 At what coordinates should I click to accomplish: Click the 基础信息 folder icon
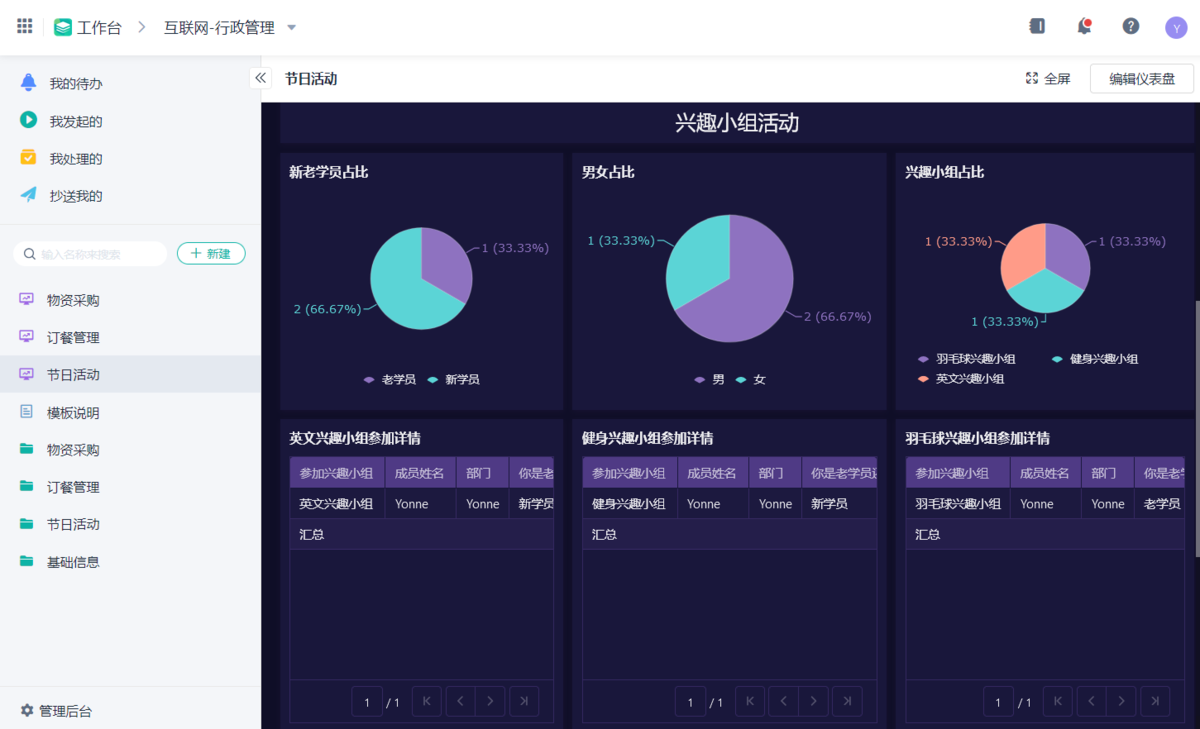click(27, 562)
